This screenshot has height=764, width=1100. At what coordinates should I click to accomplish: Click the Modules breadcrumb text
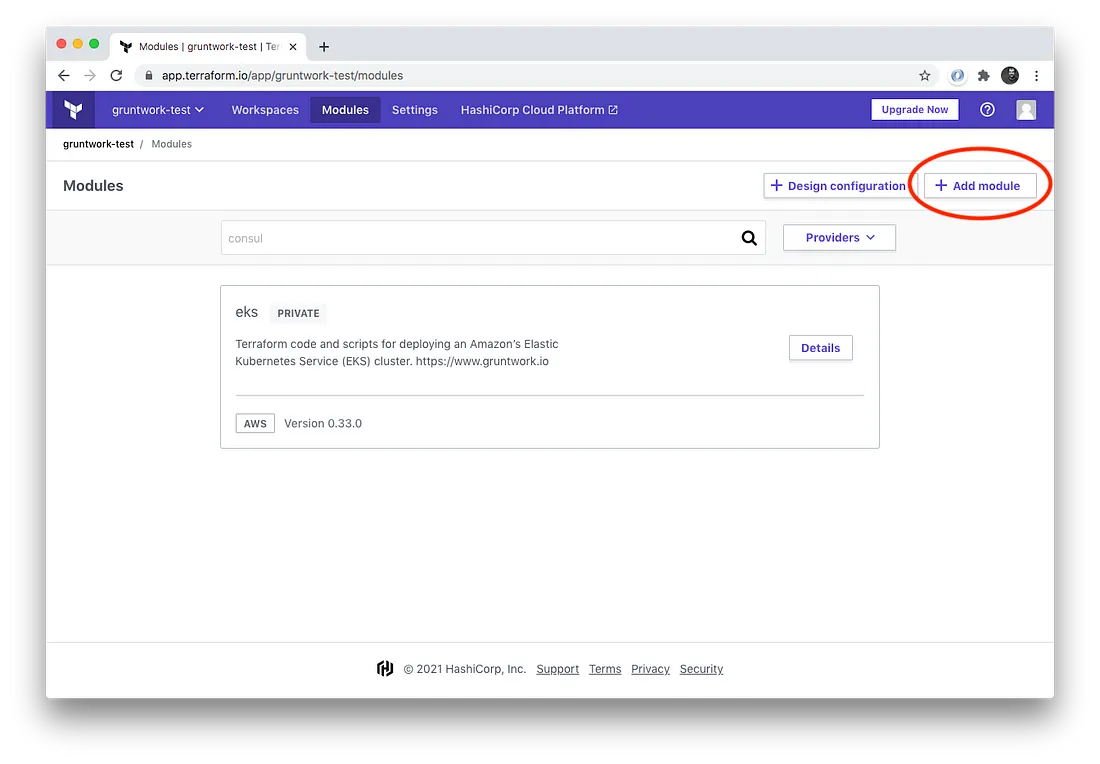(x=171, y=144)
